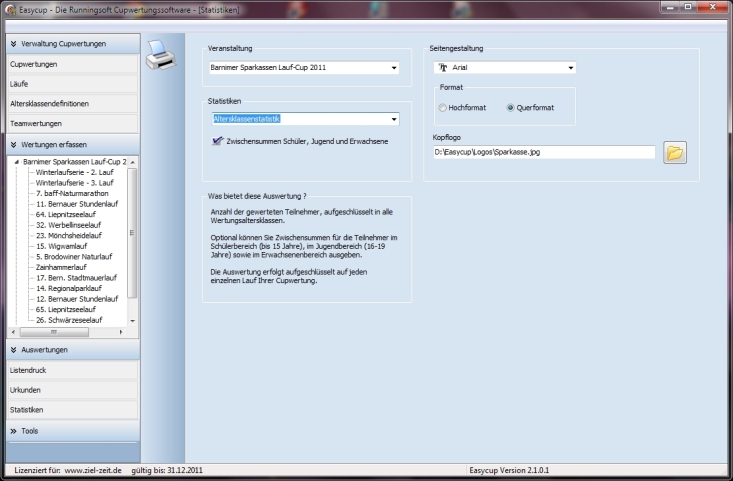Select the Hochformat radio button
This screenshot has width=733, height=481.
[443, 107]
